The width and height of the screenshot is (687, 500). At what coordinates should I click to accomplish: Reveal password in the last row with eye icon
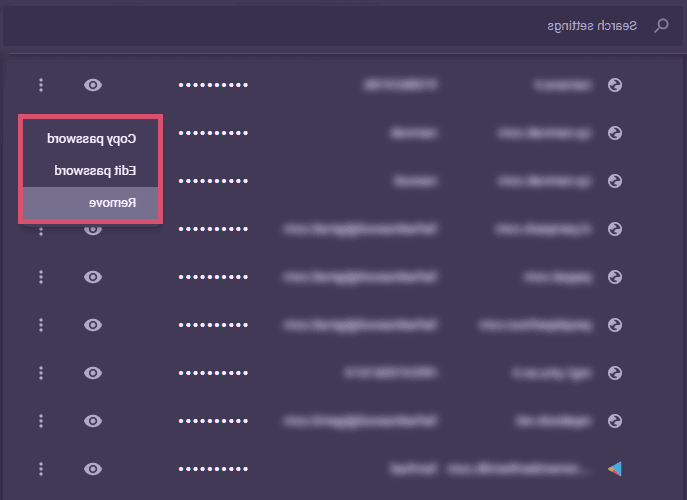point(93,469)
